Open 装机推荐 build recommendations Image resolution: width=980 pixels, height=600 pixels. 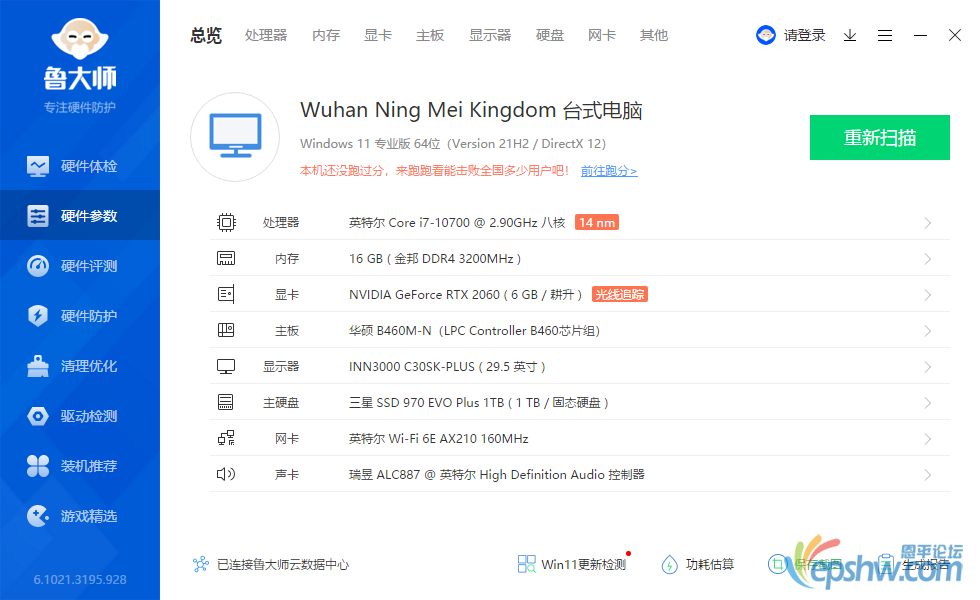(x=80, y=466)
